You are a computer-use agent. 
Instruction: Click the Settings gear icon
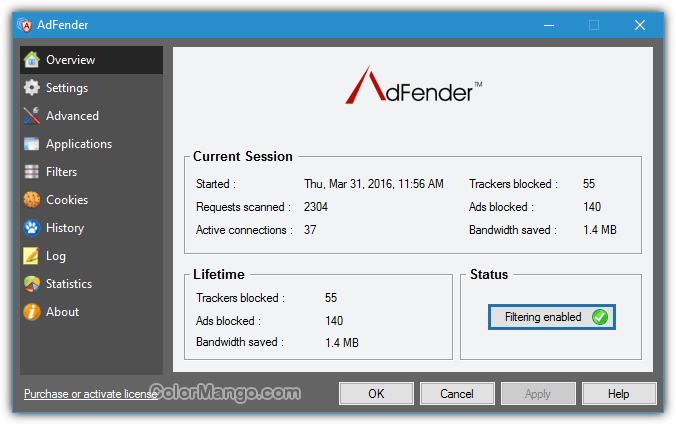pyautogui.click(x=31, y=88)
